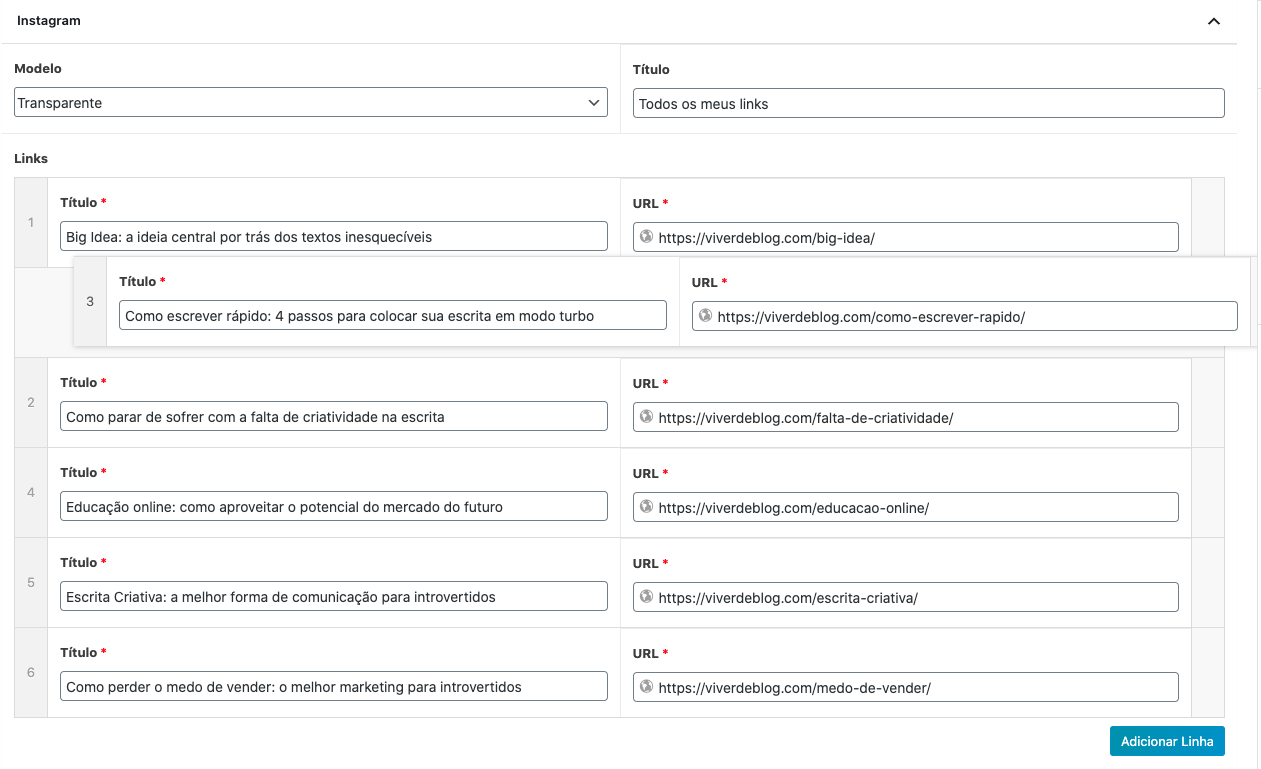Click globe icon in medo-de-vender URL field
This screenshot has height=769, width=1261.
tap(646, 687)
